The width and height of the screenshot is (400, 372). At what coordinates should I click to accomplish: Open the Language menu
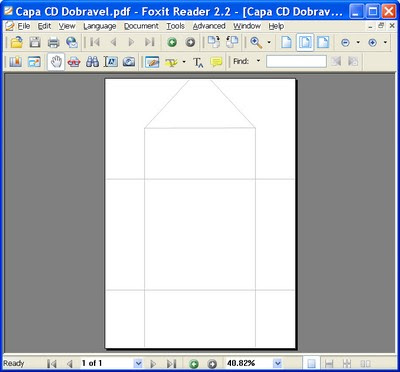99,26
